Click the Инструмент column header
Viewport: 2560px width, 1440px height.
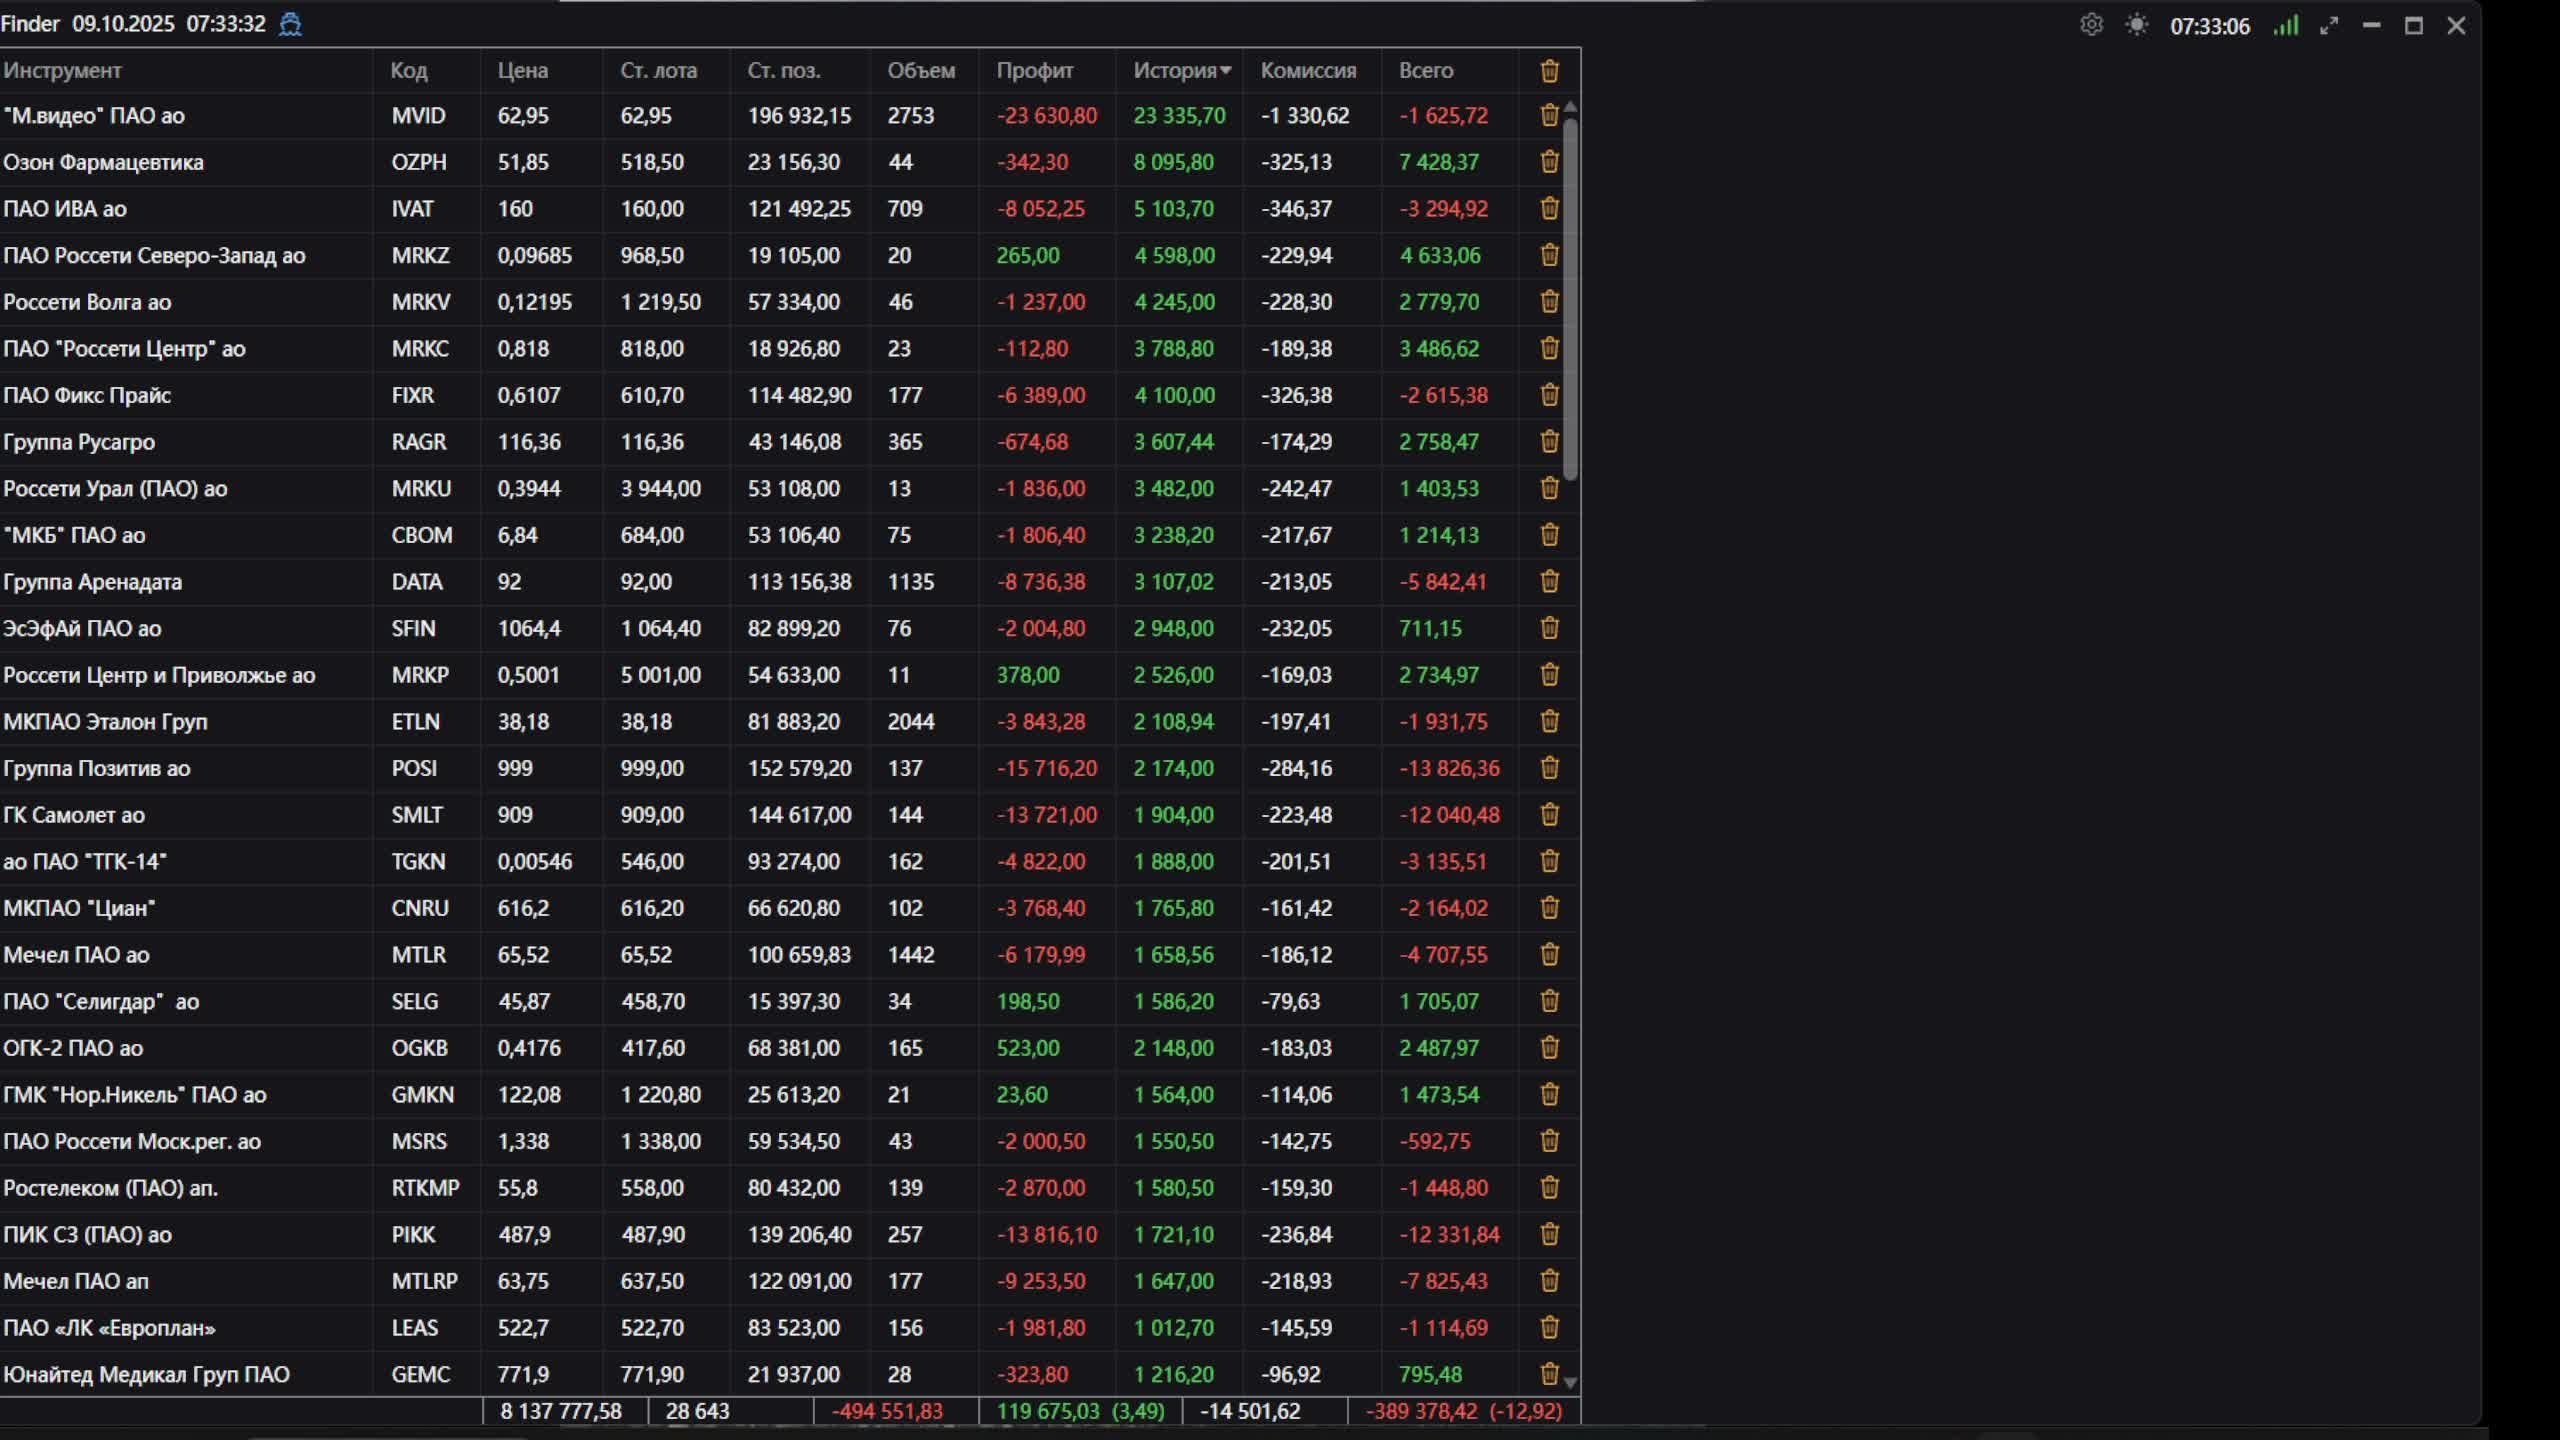click(62, 71)
